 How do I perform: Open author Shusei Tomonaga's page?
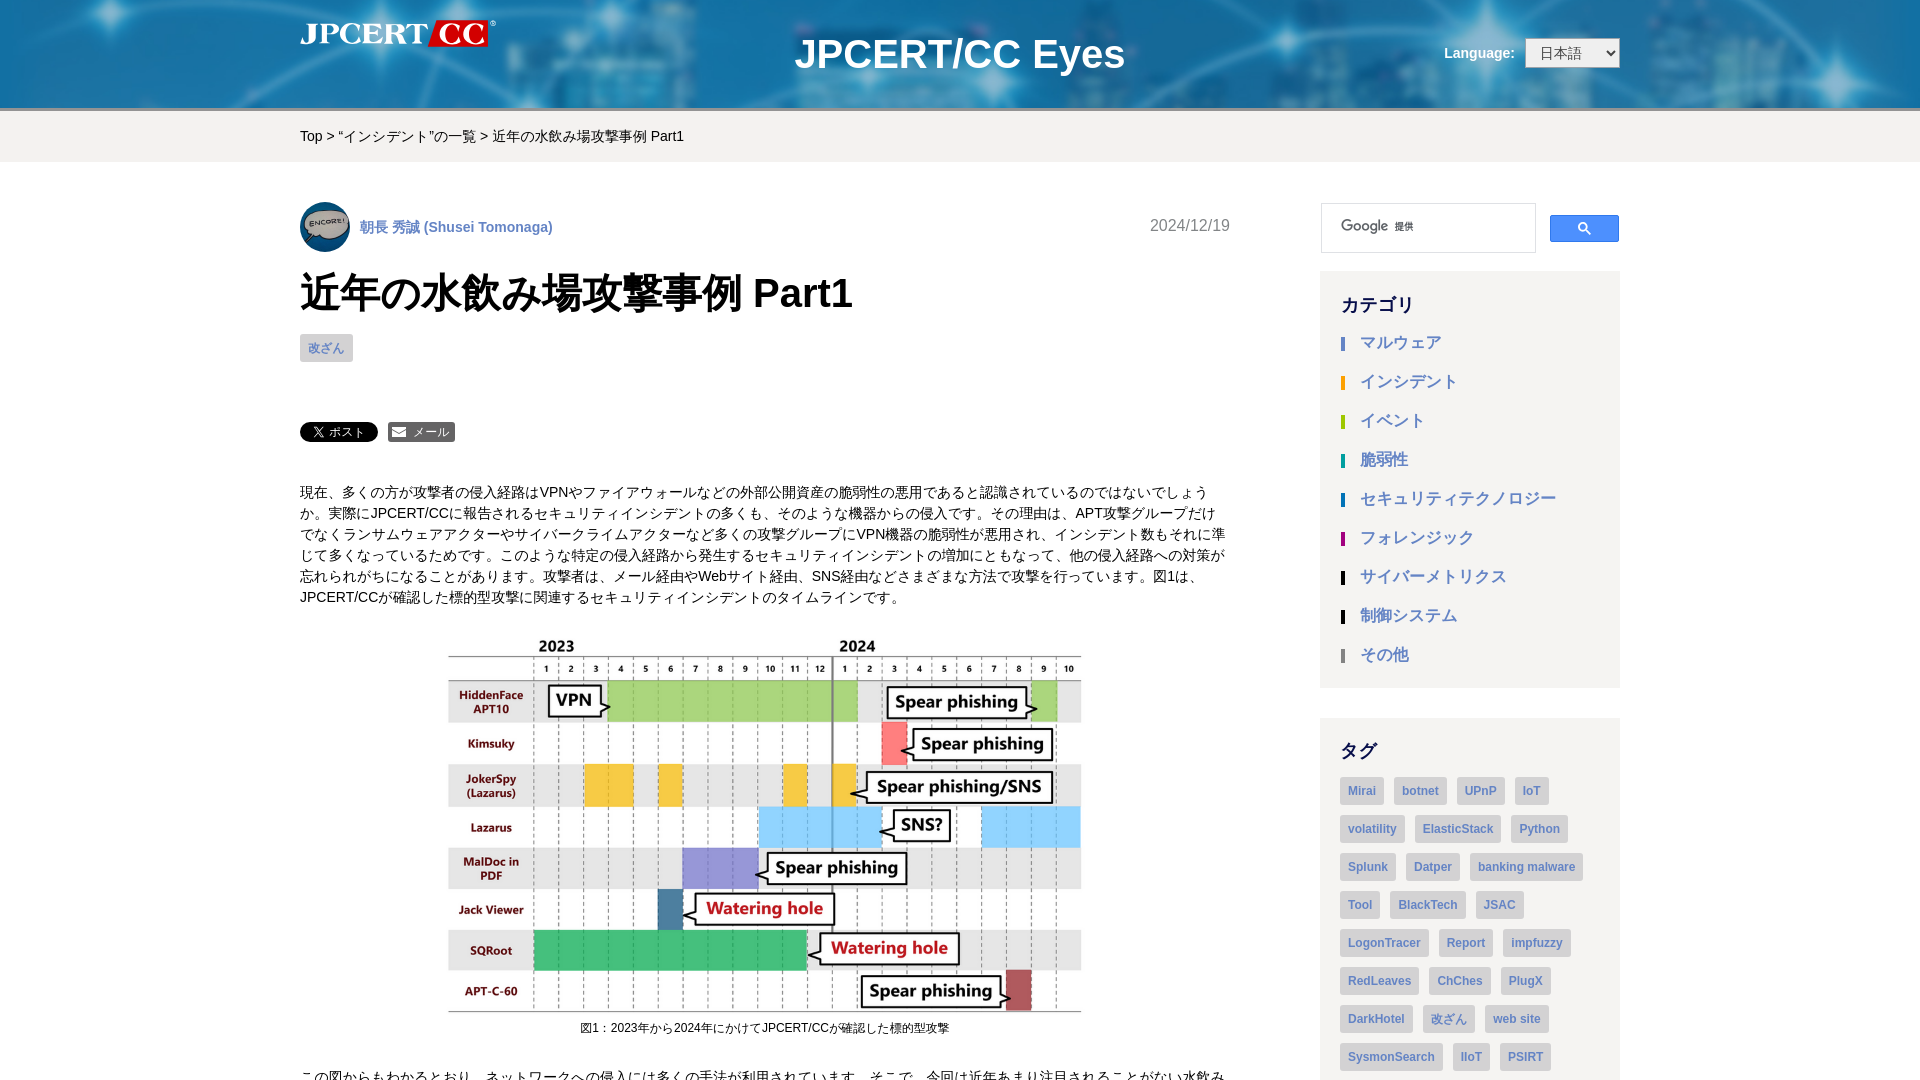456,227
